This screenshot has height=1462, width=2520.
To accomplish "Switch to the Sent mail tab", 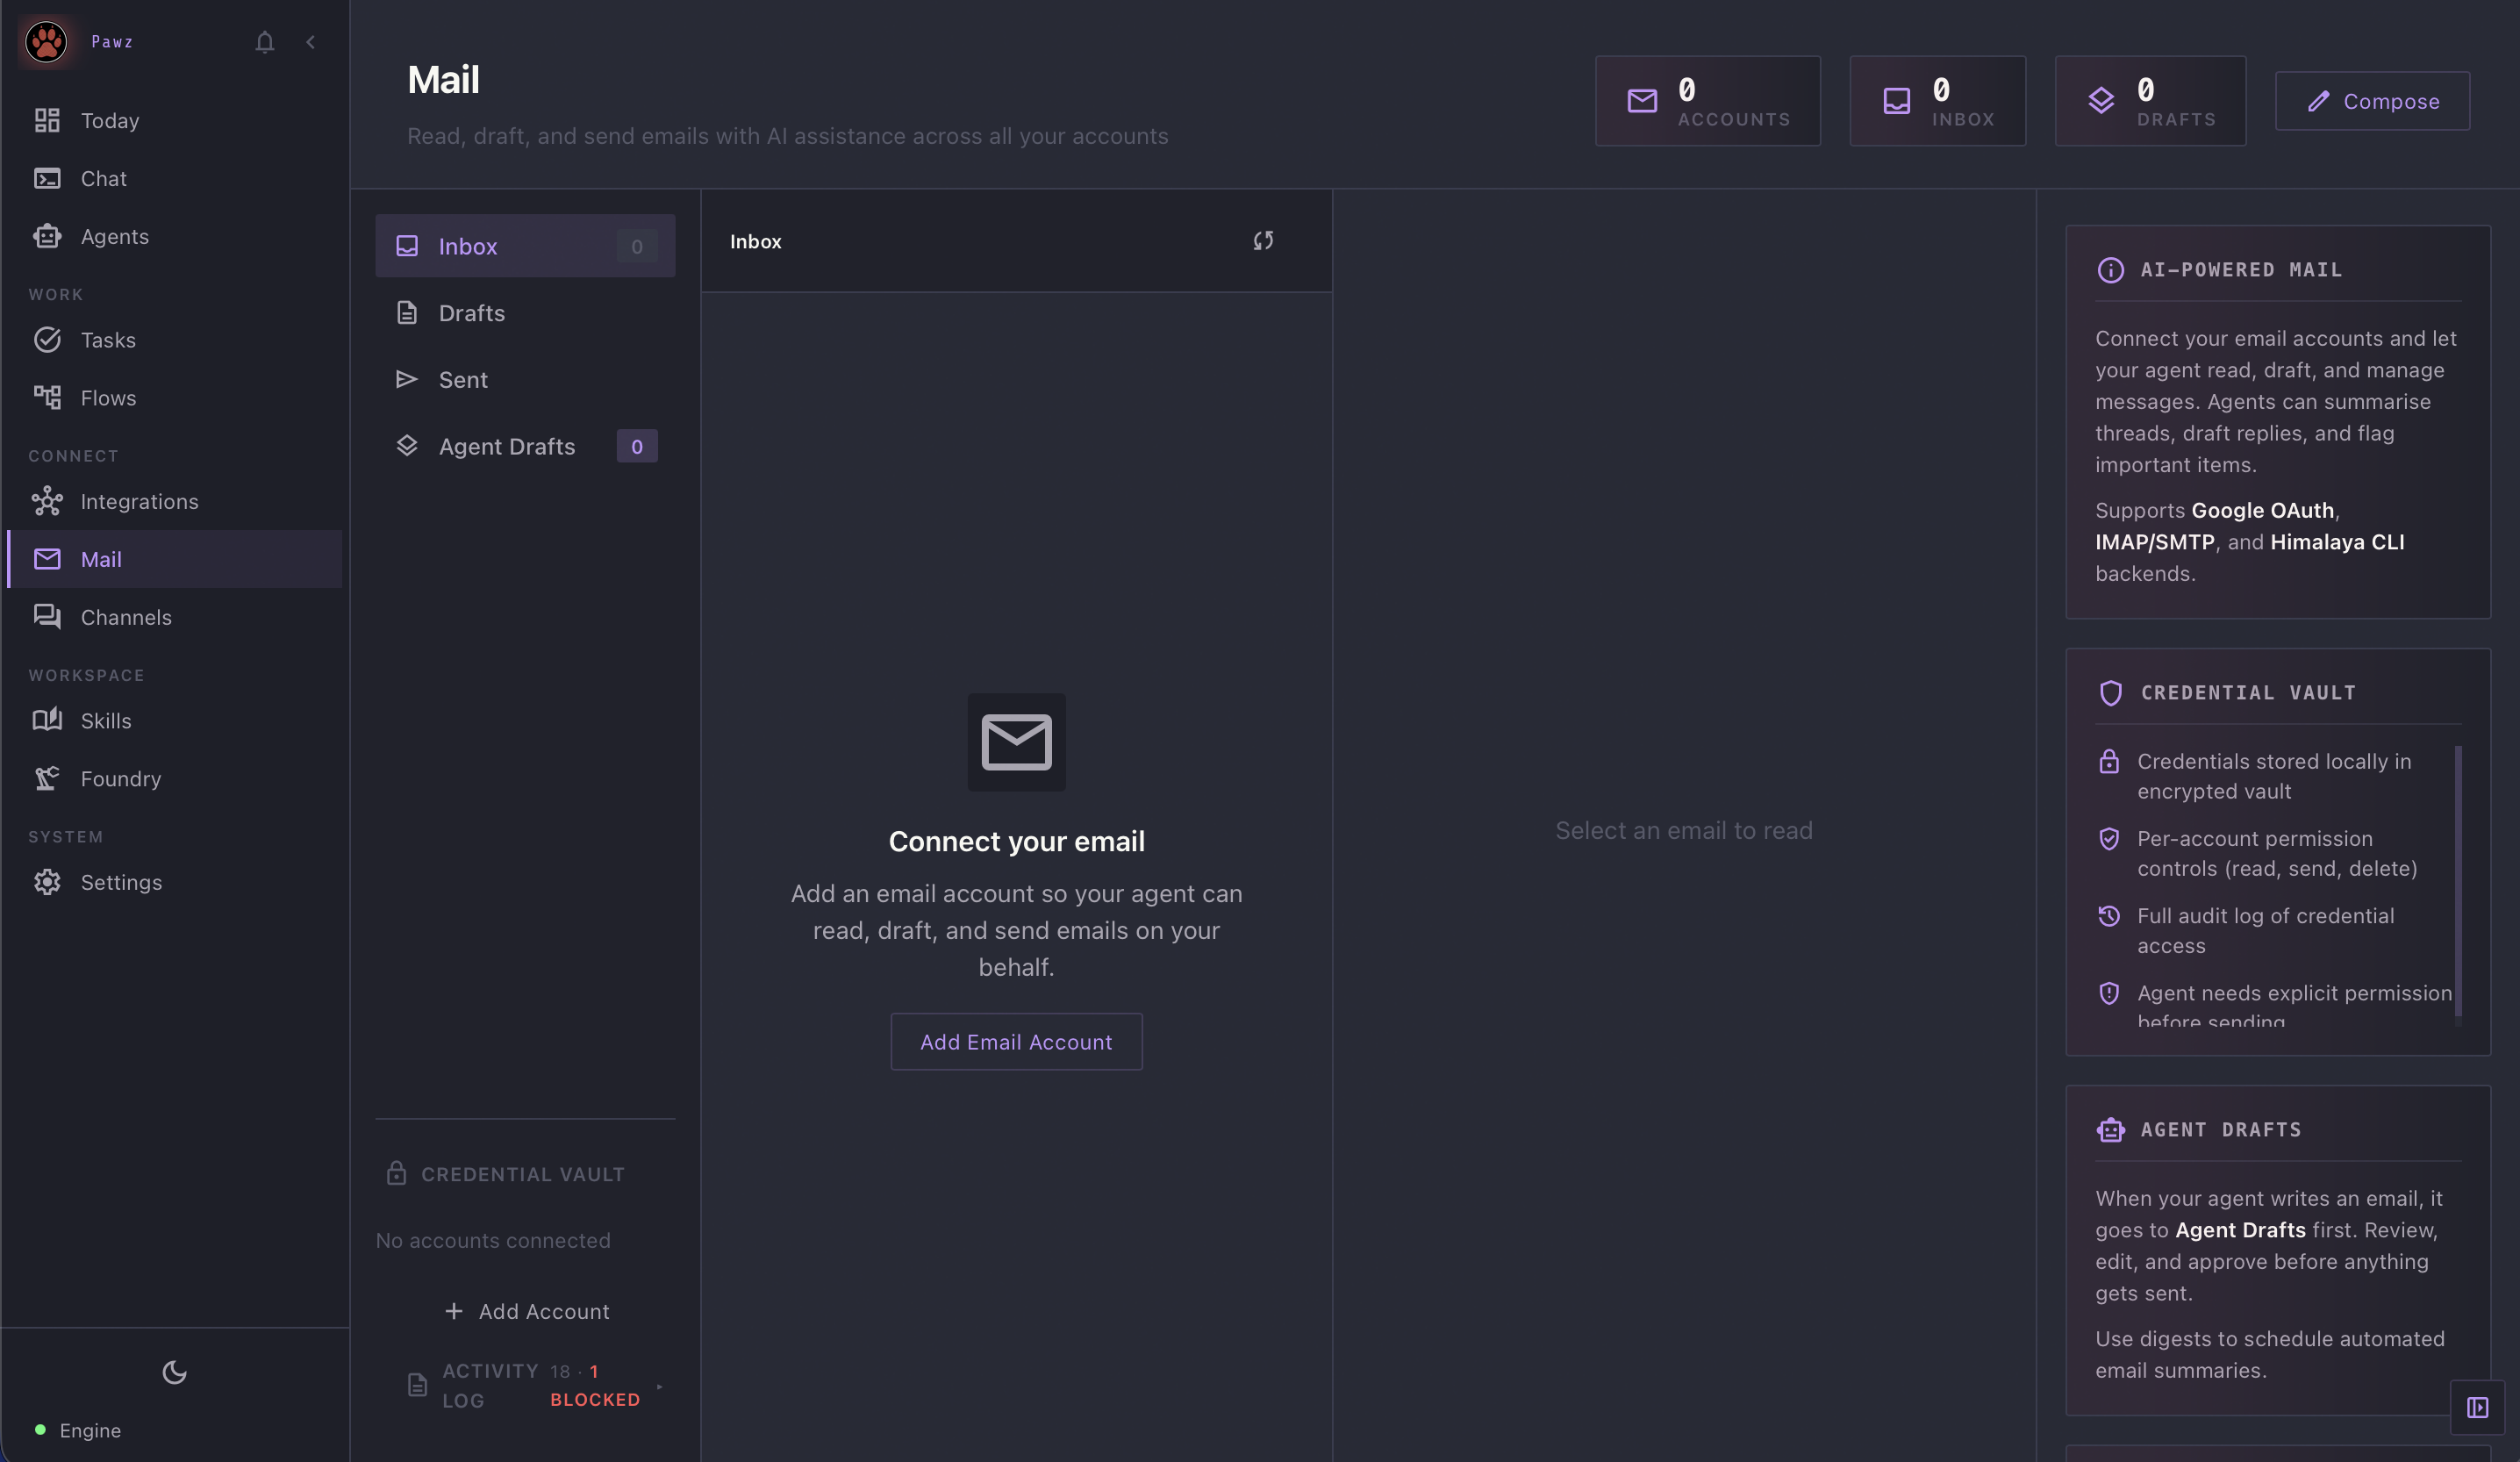I will 462,379.
